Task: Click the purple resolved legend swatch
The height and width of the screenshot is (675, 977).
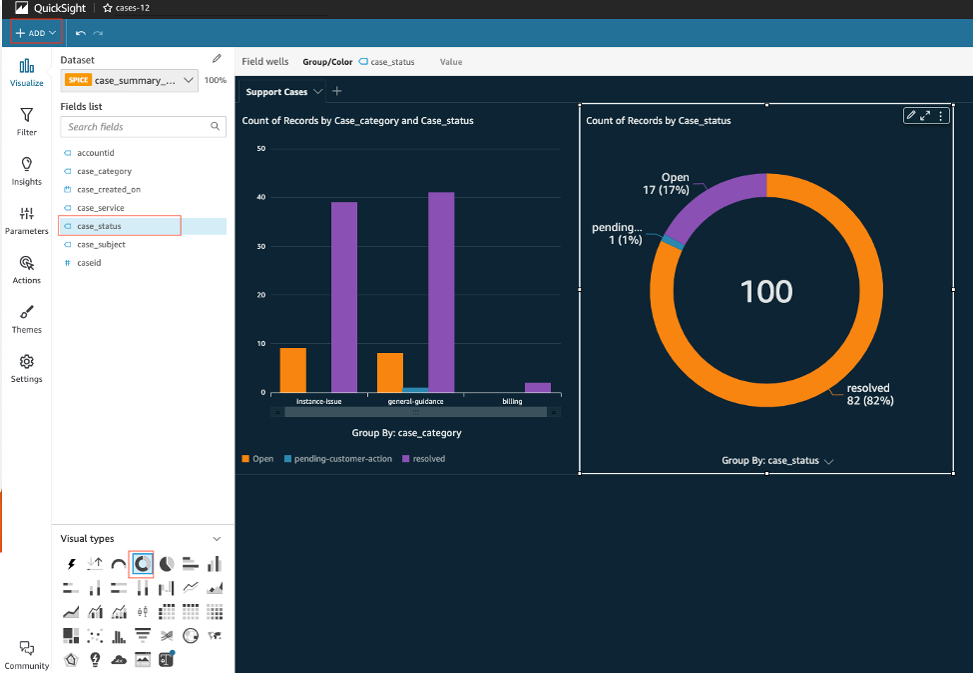Action: (x=406, y=459)
